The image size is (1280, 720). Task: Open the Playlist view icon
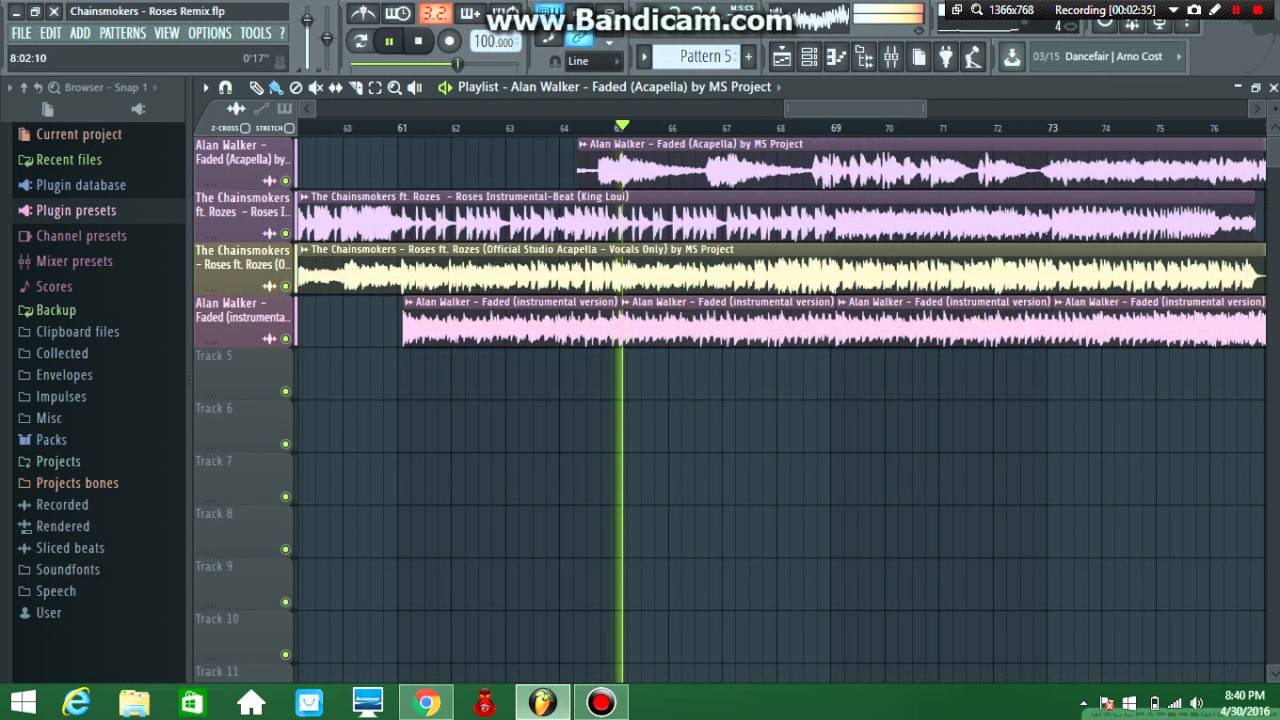782,57
